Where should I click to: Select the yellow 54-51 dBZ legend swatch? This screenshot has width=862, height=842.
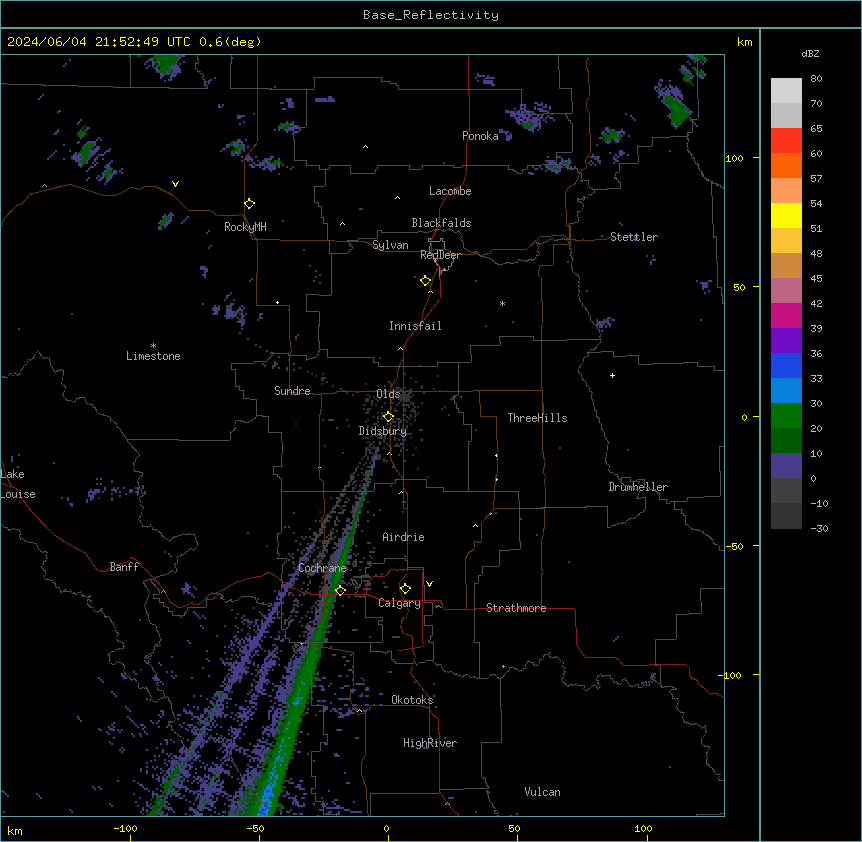[x=786, y=215]
